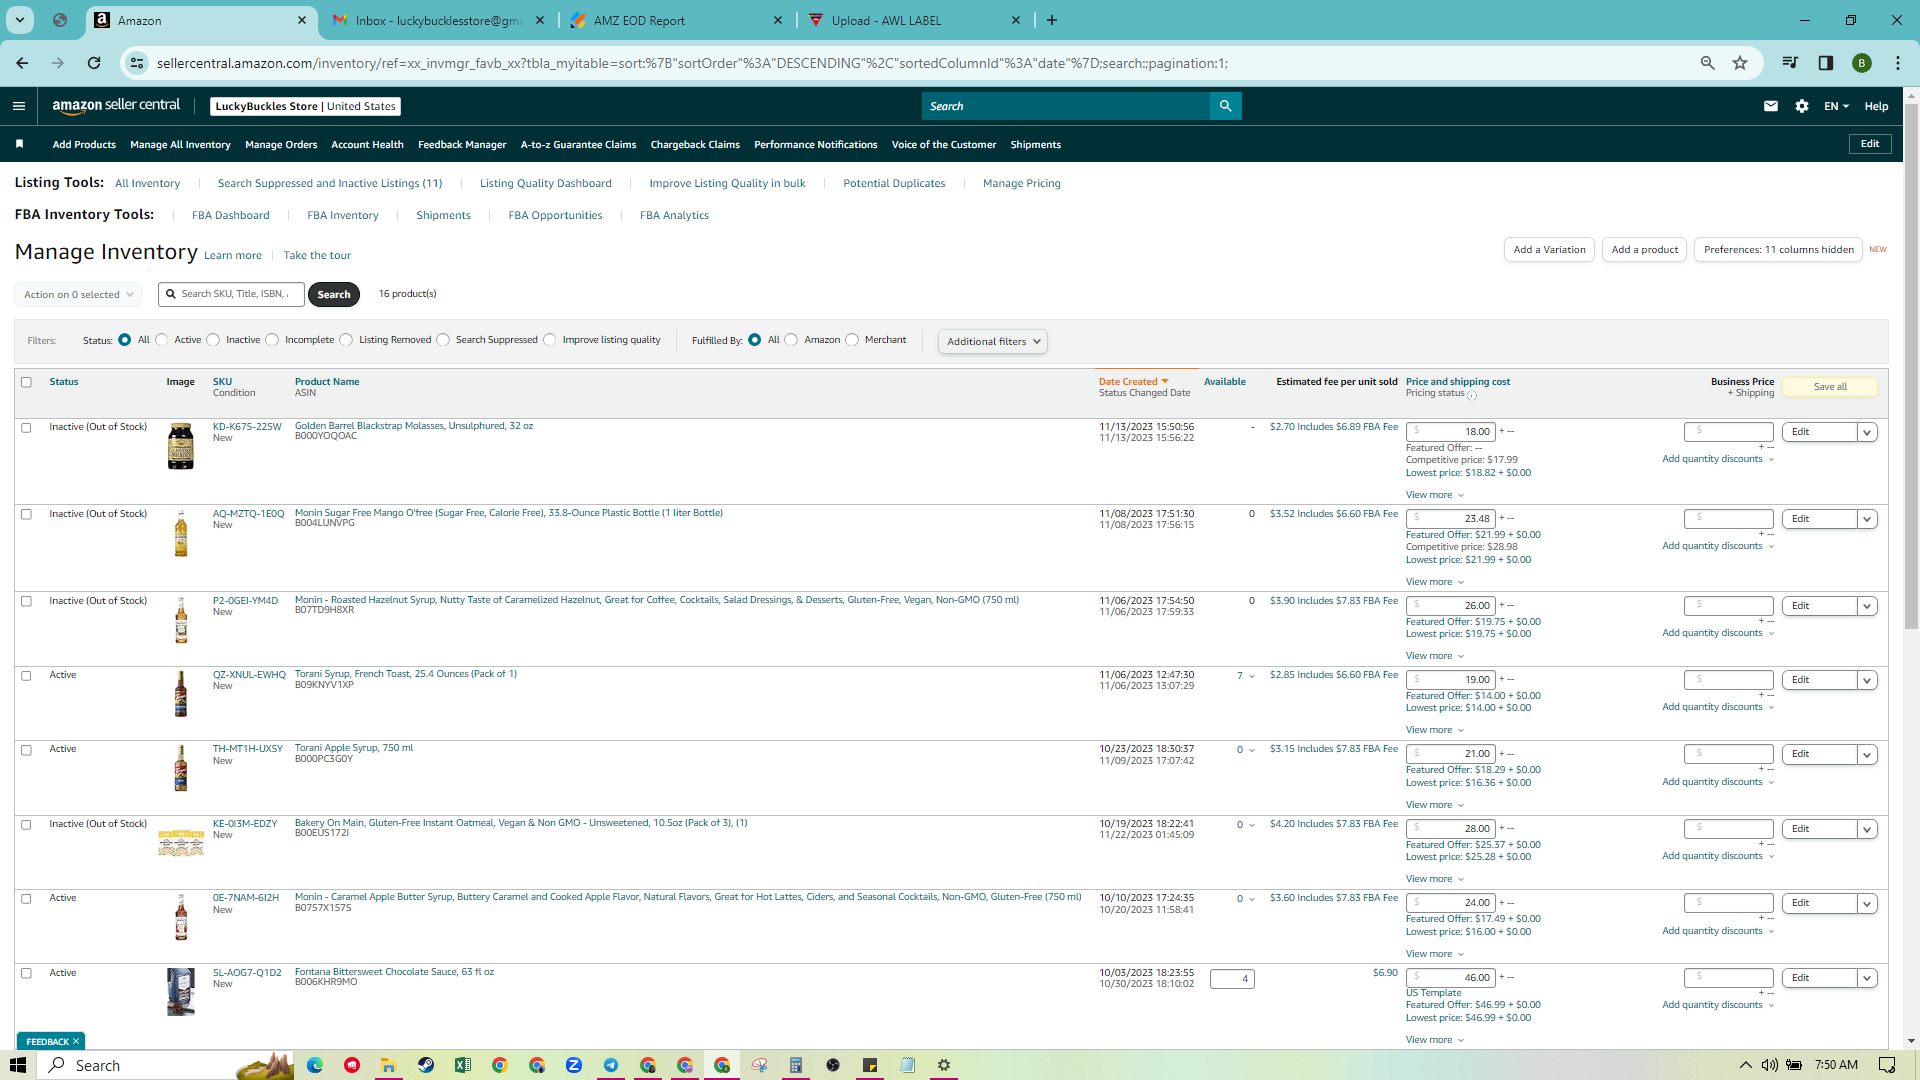
Task: Open Zoom from the taskbar
Action: tap(574, 1065)
